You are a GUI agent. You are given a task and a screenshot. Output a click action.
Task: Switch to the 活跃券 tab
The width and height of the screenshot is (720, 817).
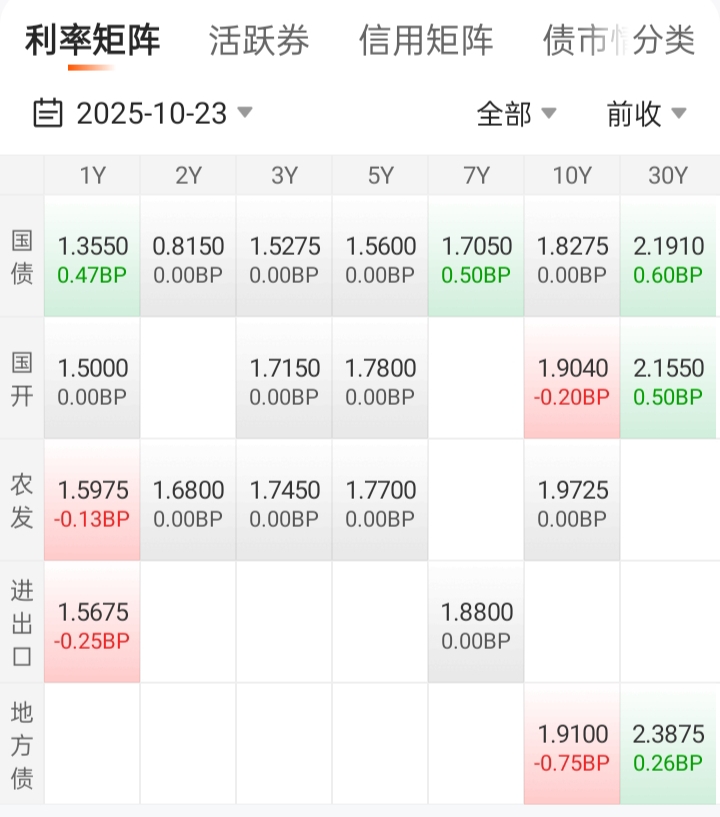click(x=259, y=41)
